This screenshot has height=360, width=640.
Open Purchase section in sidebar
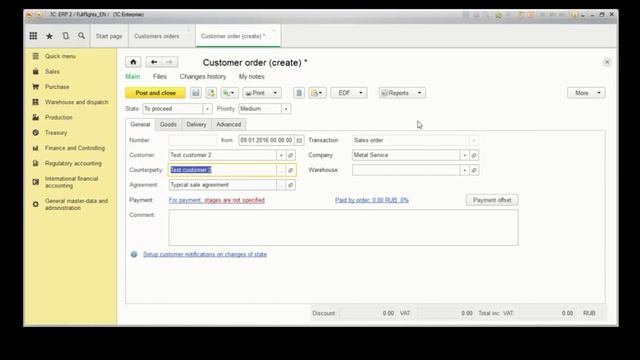coord(57,87)
